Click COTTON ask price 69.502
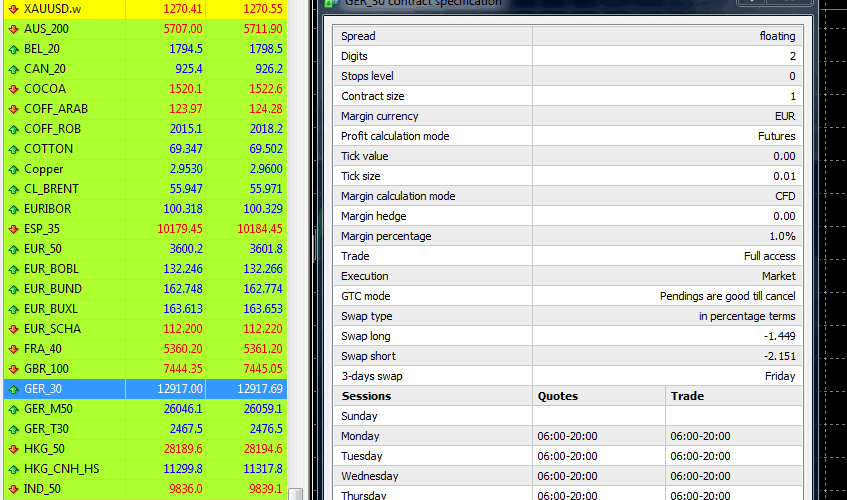 266,149
